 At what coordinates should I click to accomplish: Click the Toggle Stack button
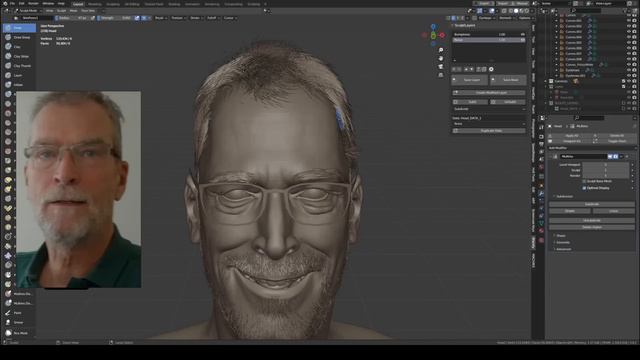[x=616, y=141]
